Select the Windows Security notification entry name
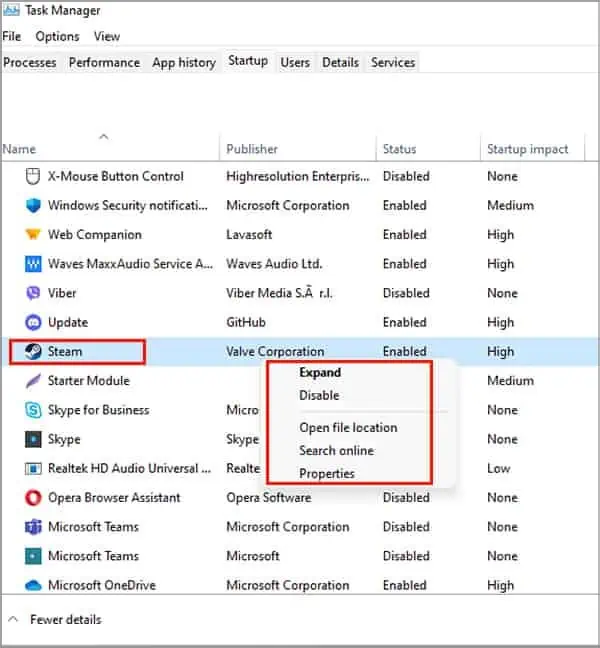 [x=128, y=205]
